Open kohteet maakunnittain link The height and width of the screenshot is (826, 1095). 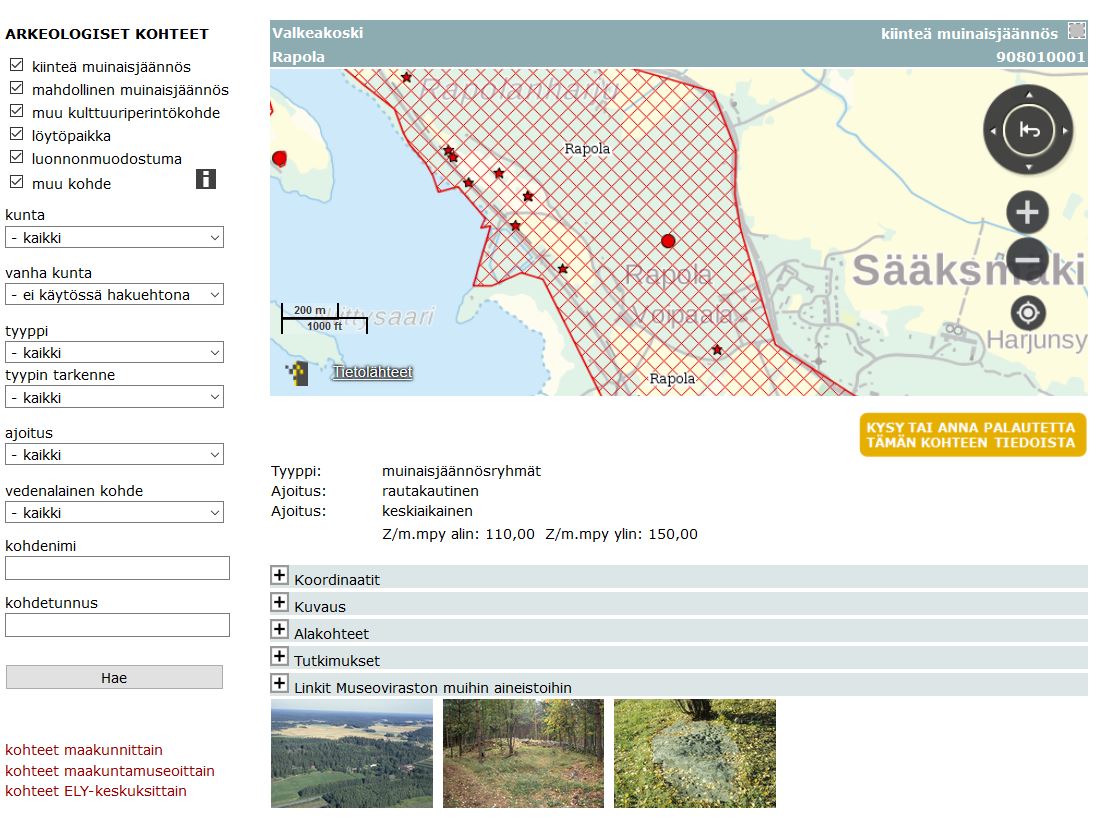point(84,750)
